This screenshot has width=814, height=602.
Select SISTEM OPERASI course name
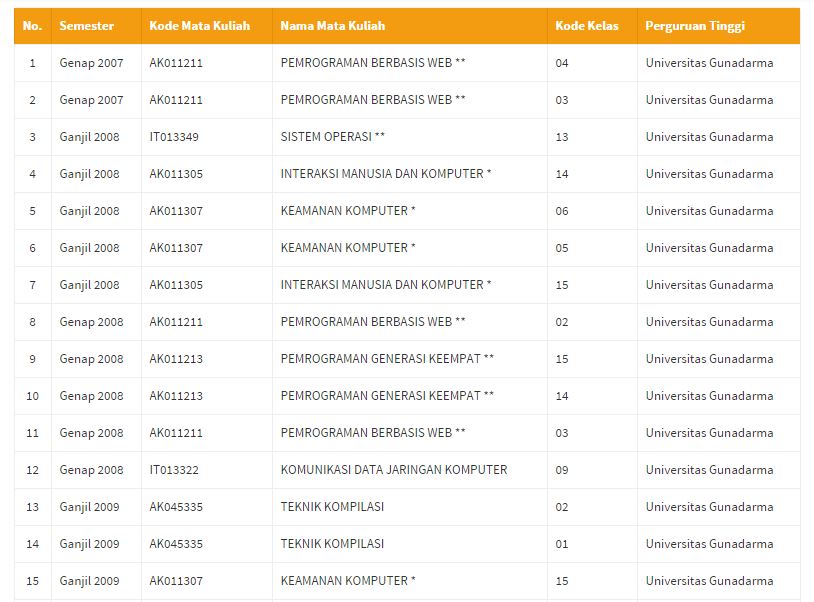coord(332,137)
